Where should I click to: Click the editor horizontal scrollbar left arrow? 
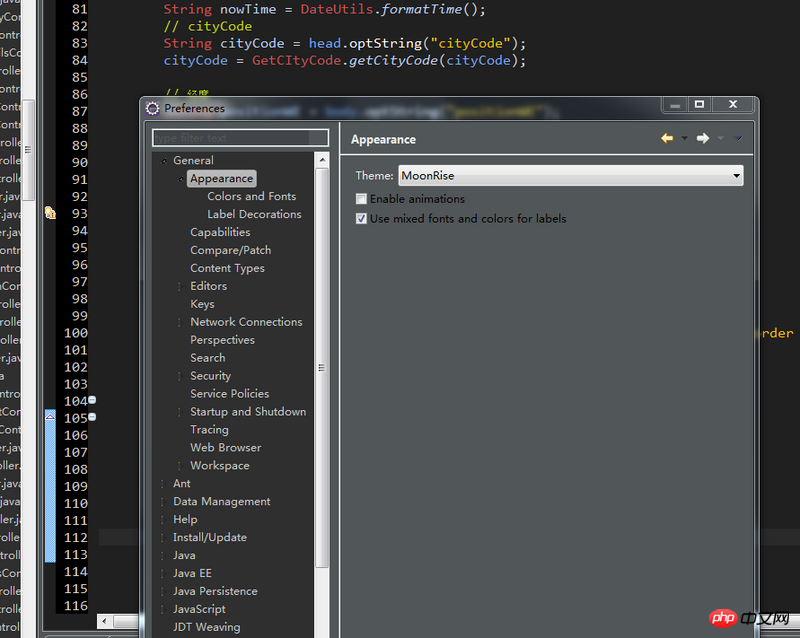(x=105, y=621)
